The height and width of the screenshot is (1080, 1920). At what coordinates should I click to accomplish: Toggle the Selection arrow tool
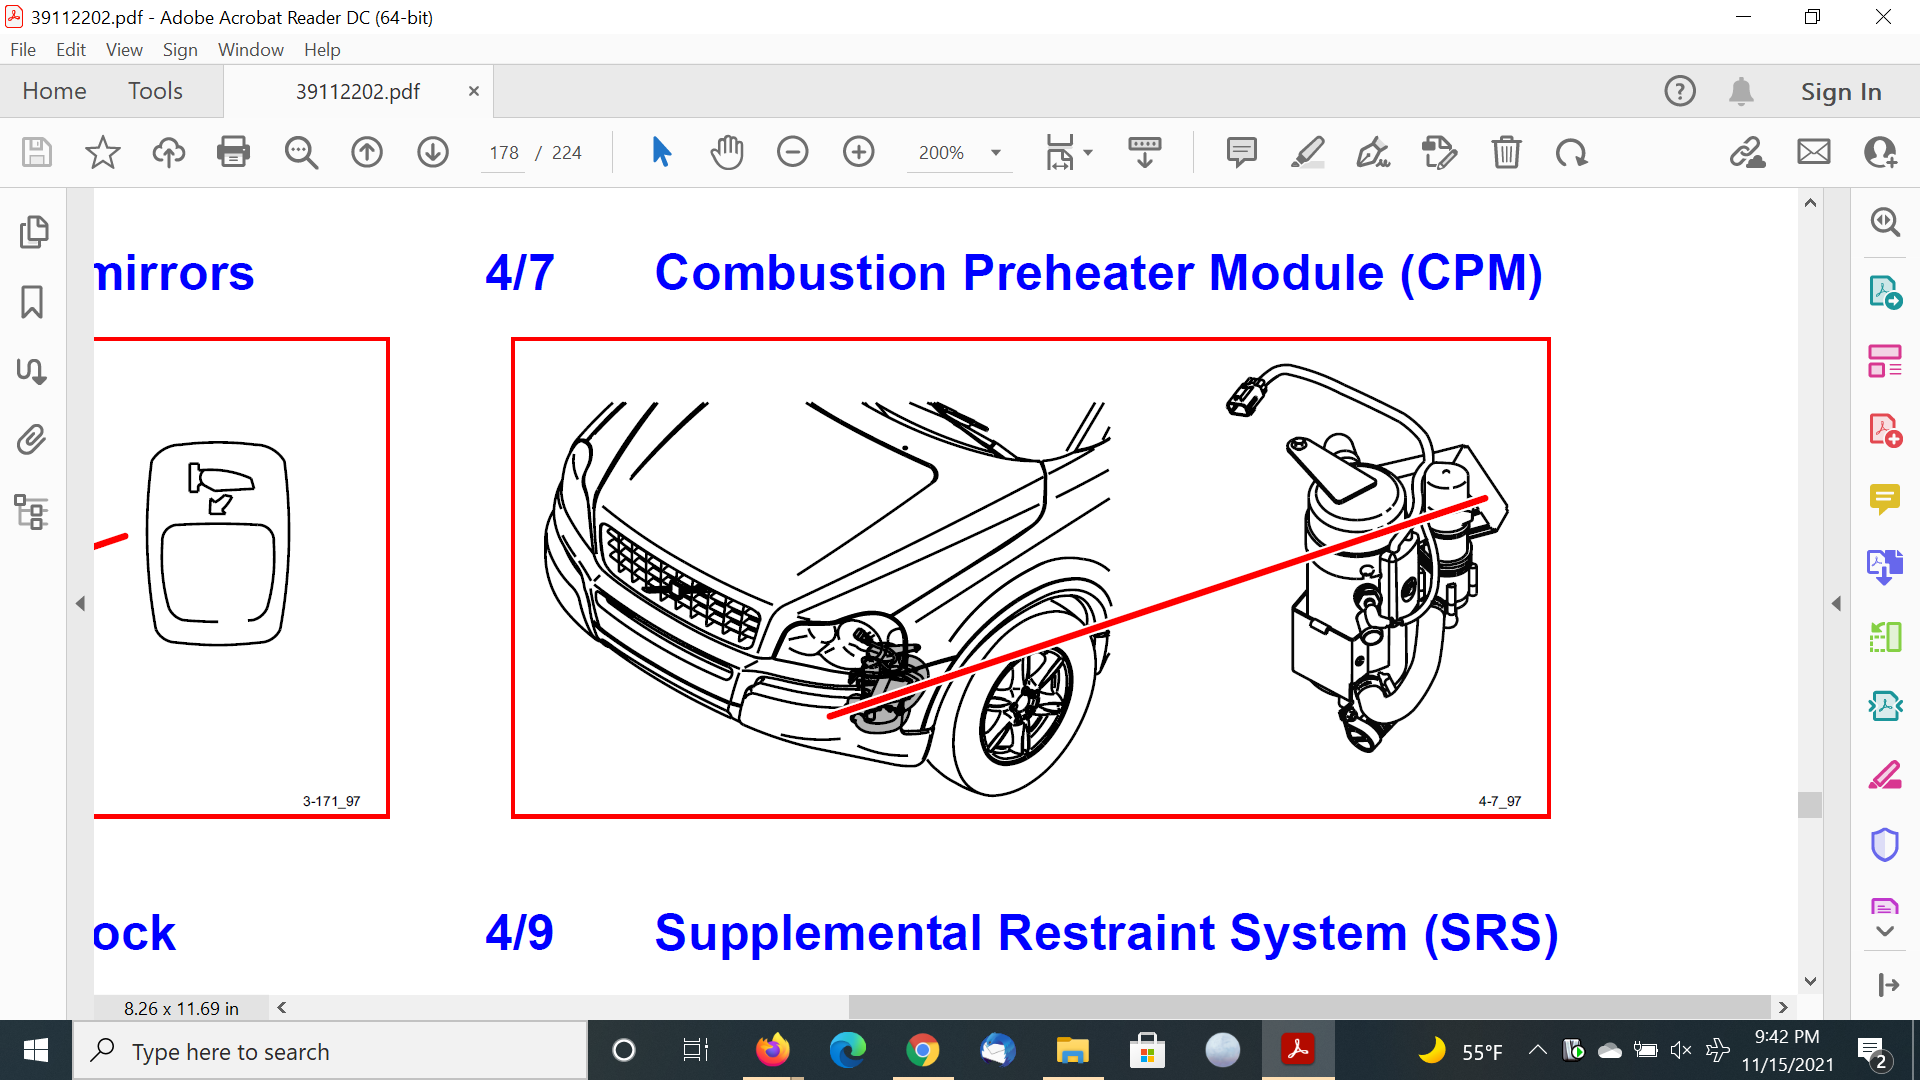661,152
